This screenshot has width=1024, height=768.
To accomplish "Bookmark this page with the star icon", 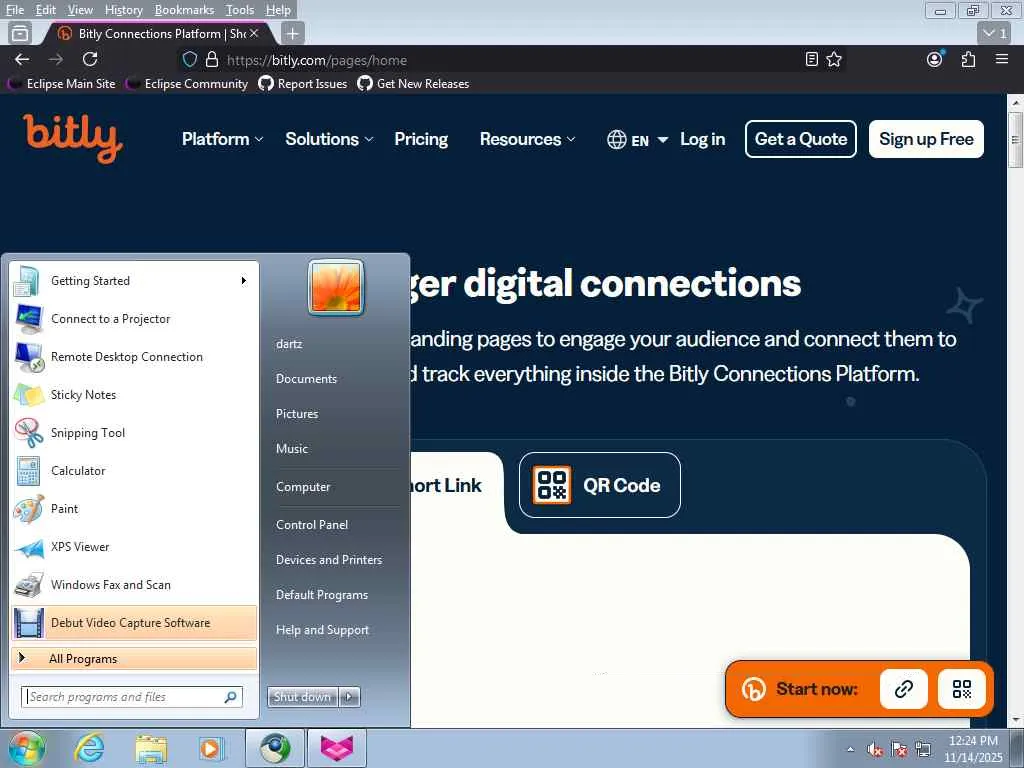I will [834, 59].
